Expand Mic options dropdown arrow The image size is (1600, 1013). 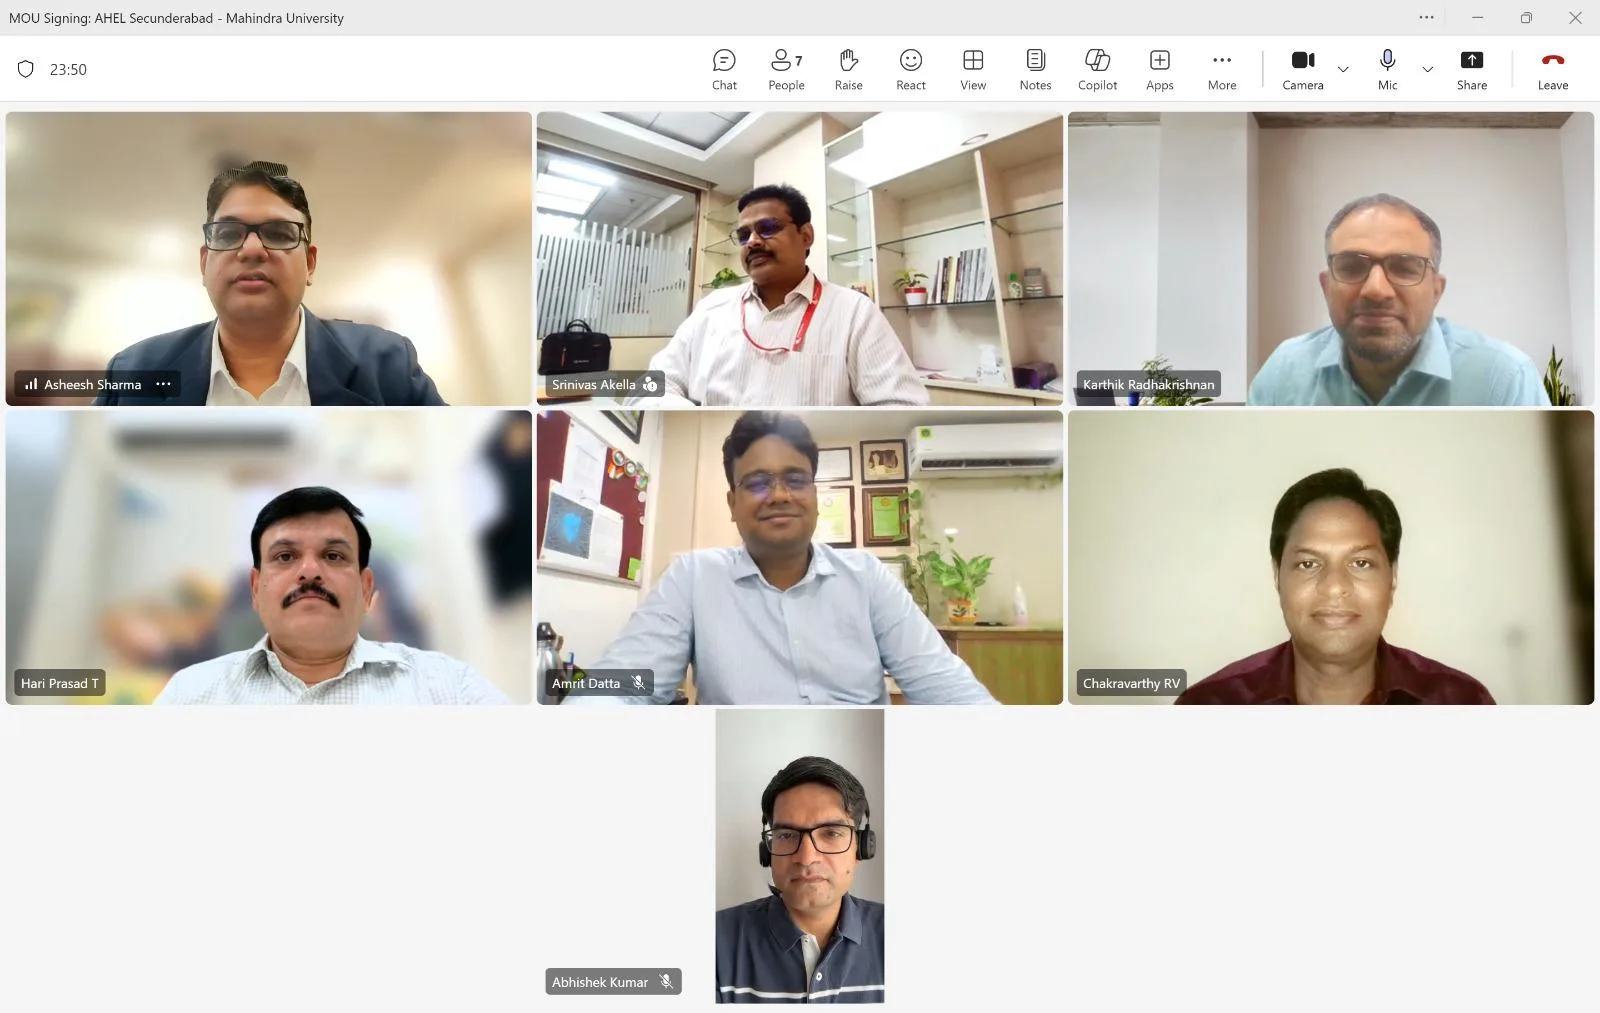click(x=1427, y=69)
